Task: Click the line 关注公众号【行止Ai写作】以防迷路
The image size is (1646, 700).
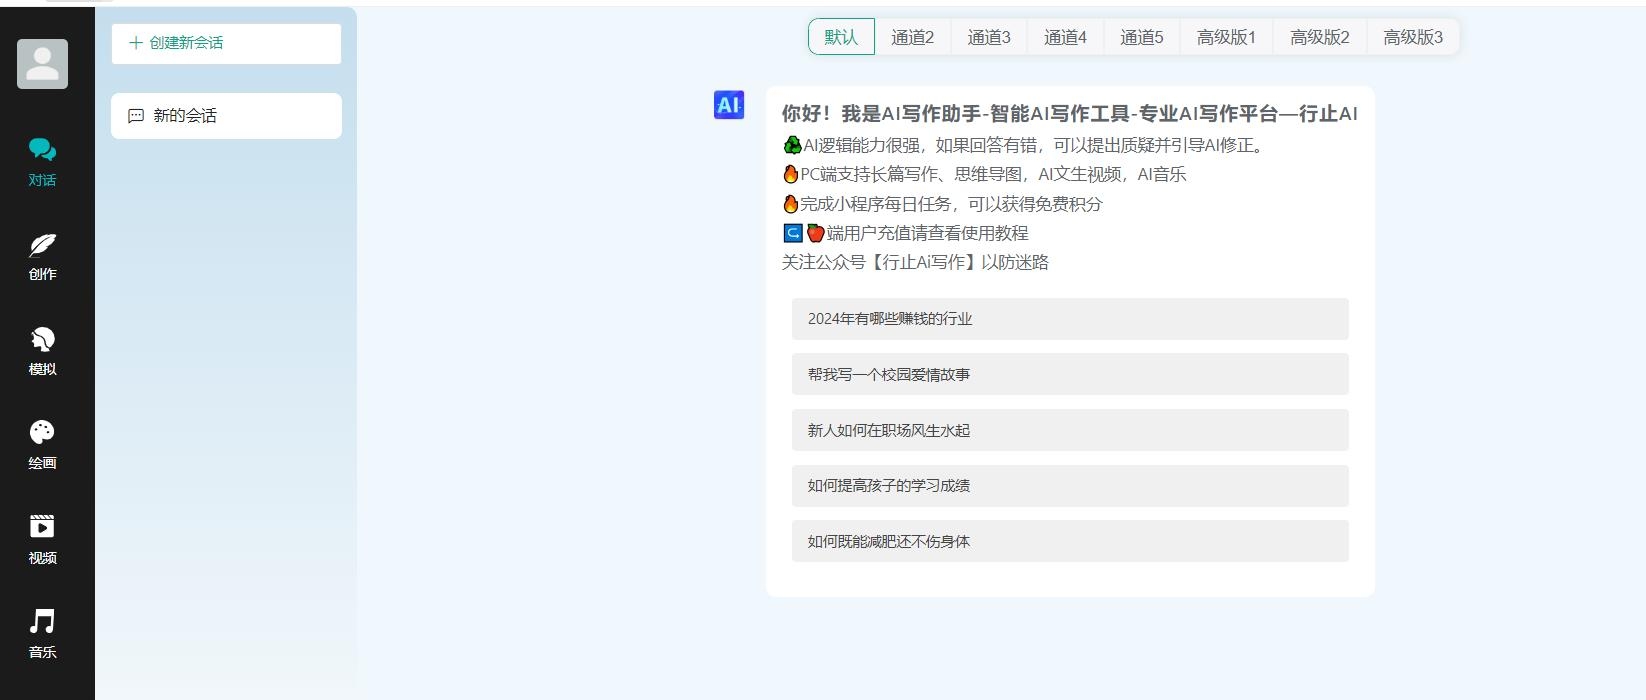Action: [x=915, y=262]
